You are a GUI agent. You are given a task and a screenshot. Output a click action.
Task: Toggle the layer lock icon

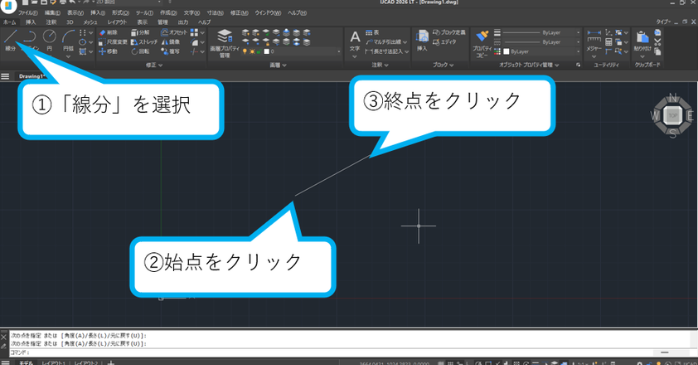click(x=259, y=52)
